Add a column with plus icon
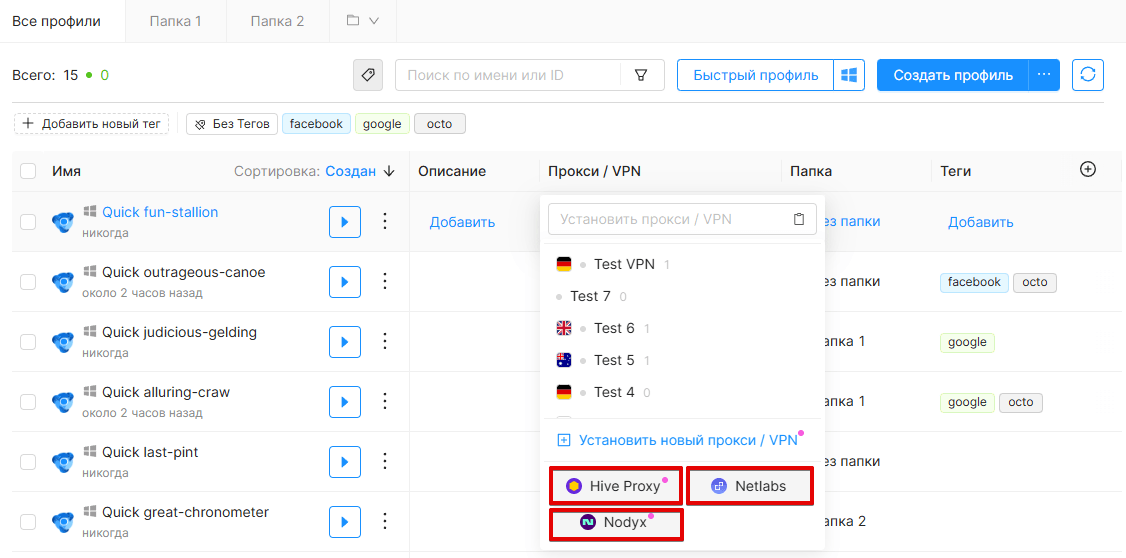 point(1088,169)
